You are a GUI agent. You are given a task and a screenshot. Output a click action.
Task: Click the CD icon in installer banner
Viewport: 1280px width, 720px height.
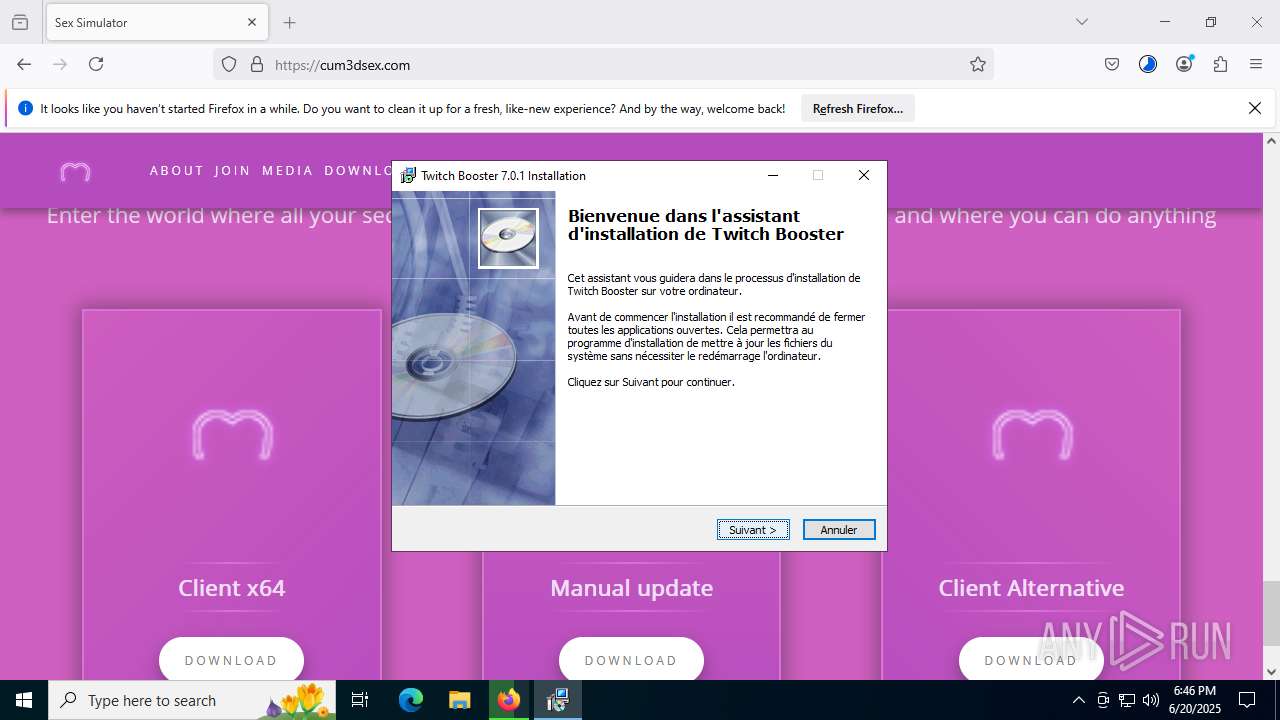(508, 238)
